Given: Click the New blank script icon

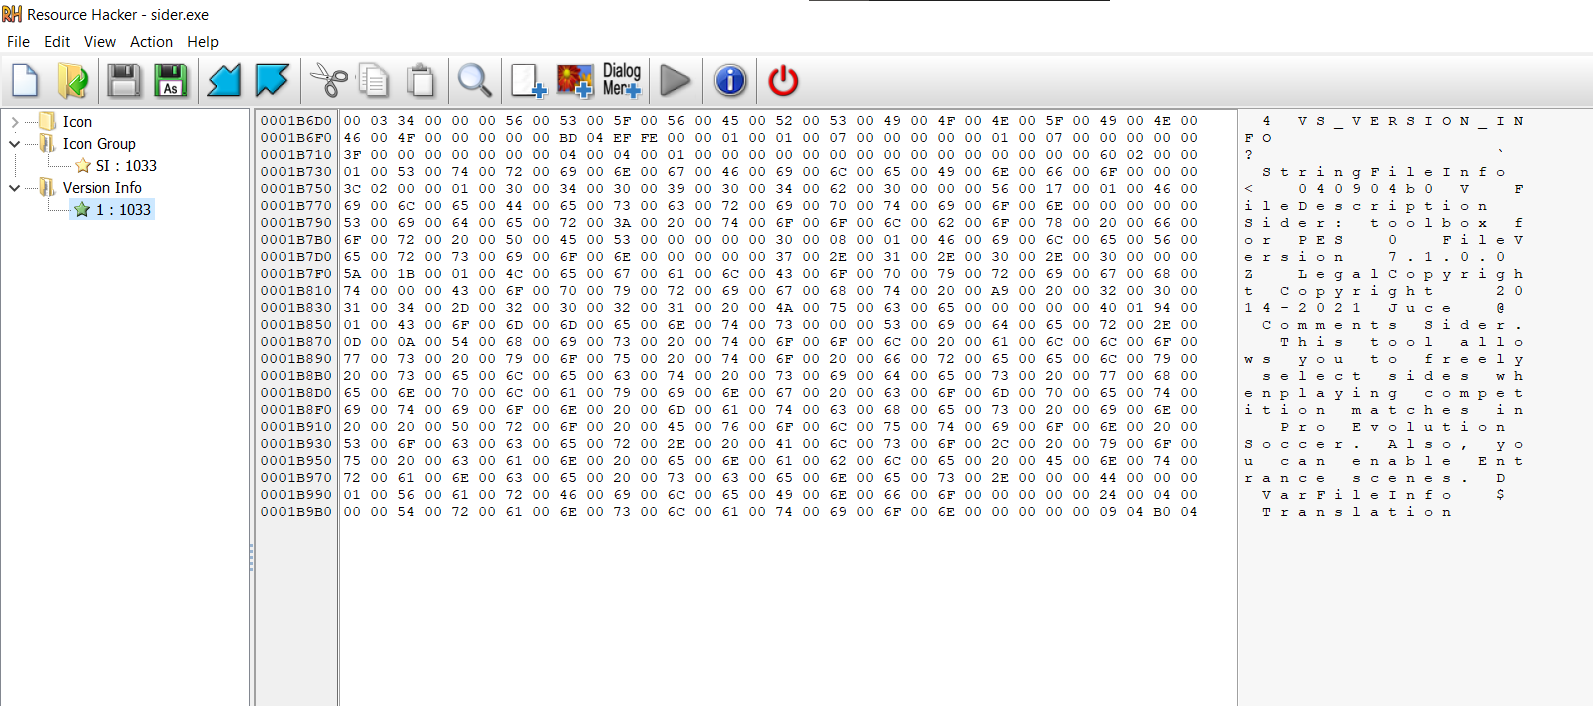Looking at the screenshot, I should [x=25, y=81].
